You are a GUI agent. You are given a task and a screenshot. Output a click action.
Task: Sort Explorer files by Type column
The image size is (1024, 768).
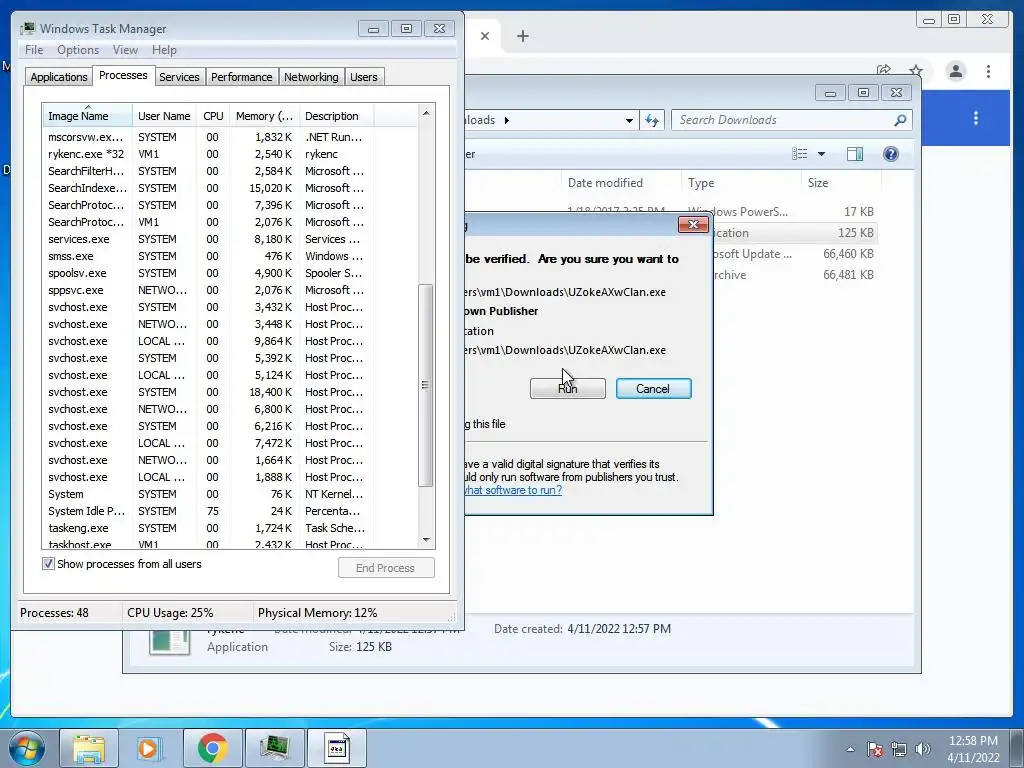coord(741,183)
